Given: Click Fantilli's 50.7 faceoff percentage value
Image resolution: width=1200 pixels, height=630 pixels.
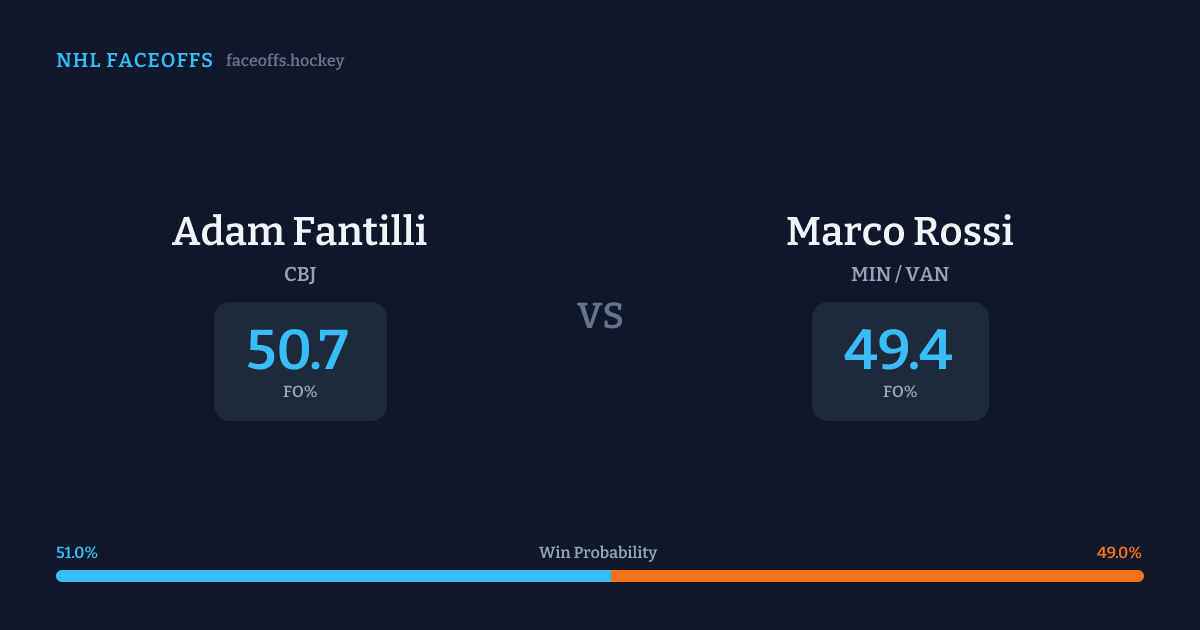Looking at the screenshot, I should pos(298,351).
